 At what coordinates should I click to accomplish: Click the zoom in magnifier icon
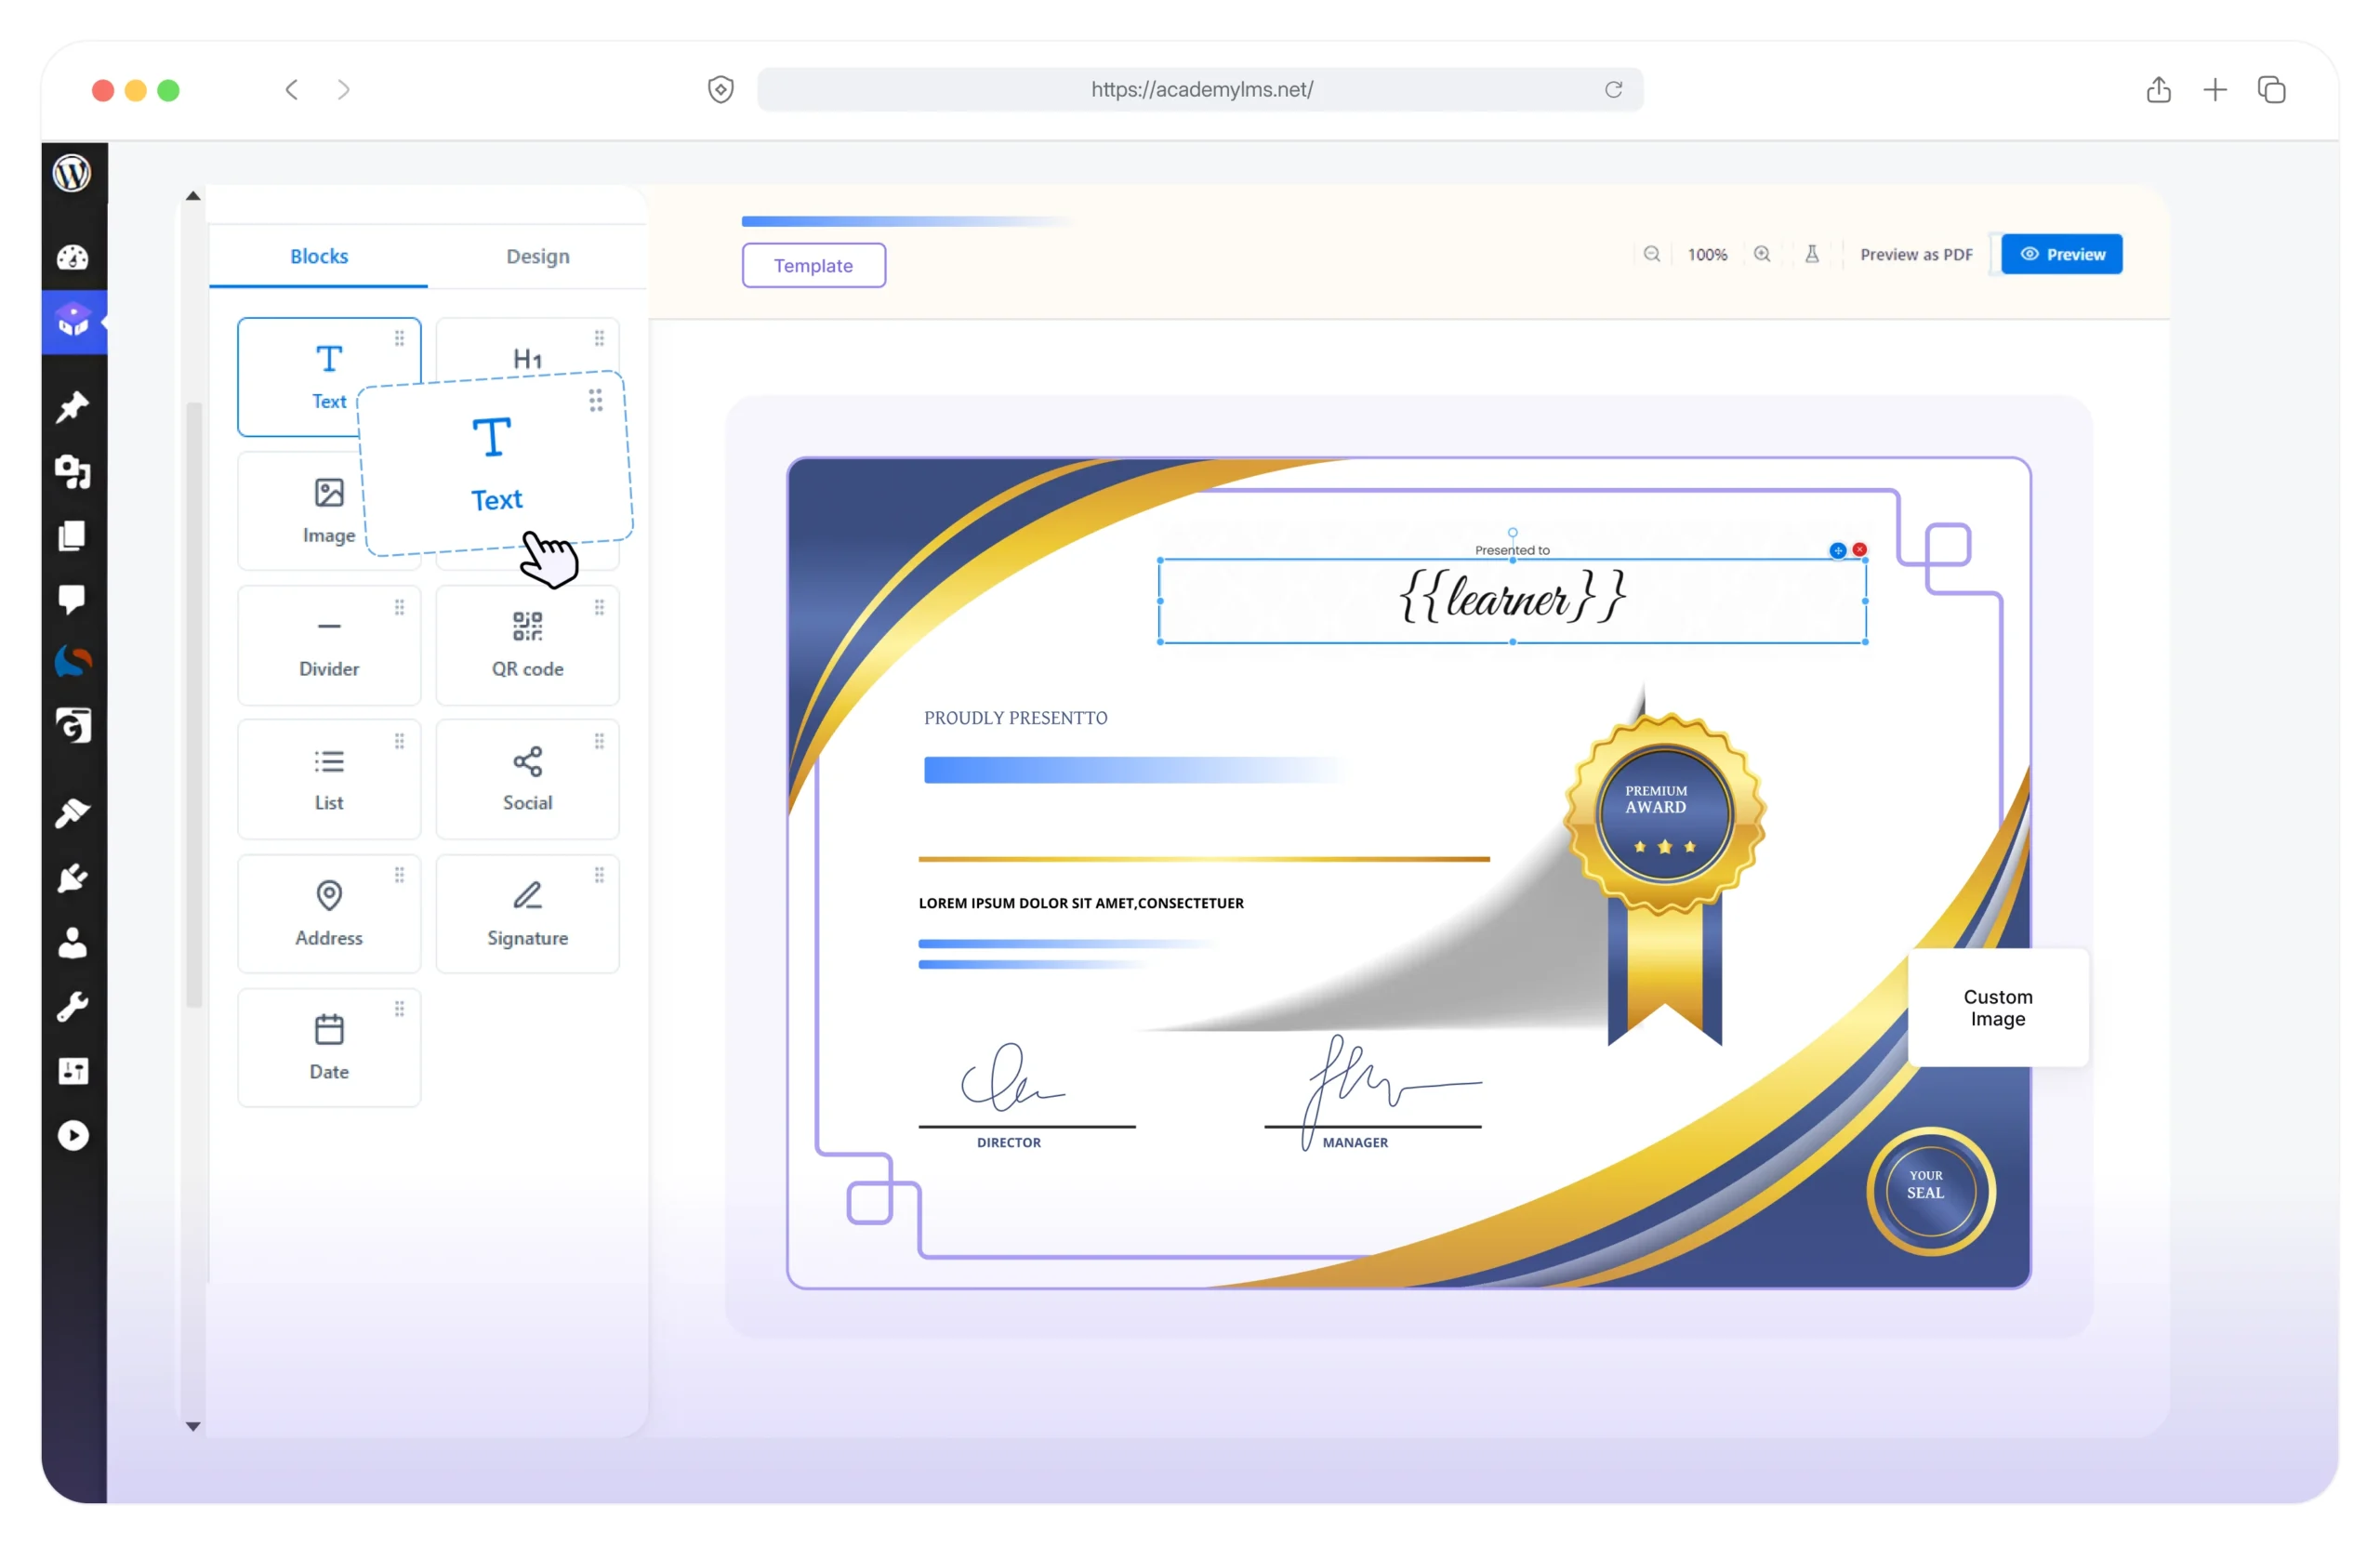[x=1762, y=254]
